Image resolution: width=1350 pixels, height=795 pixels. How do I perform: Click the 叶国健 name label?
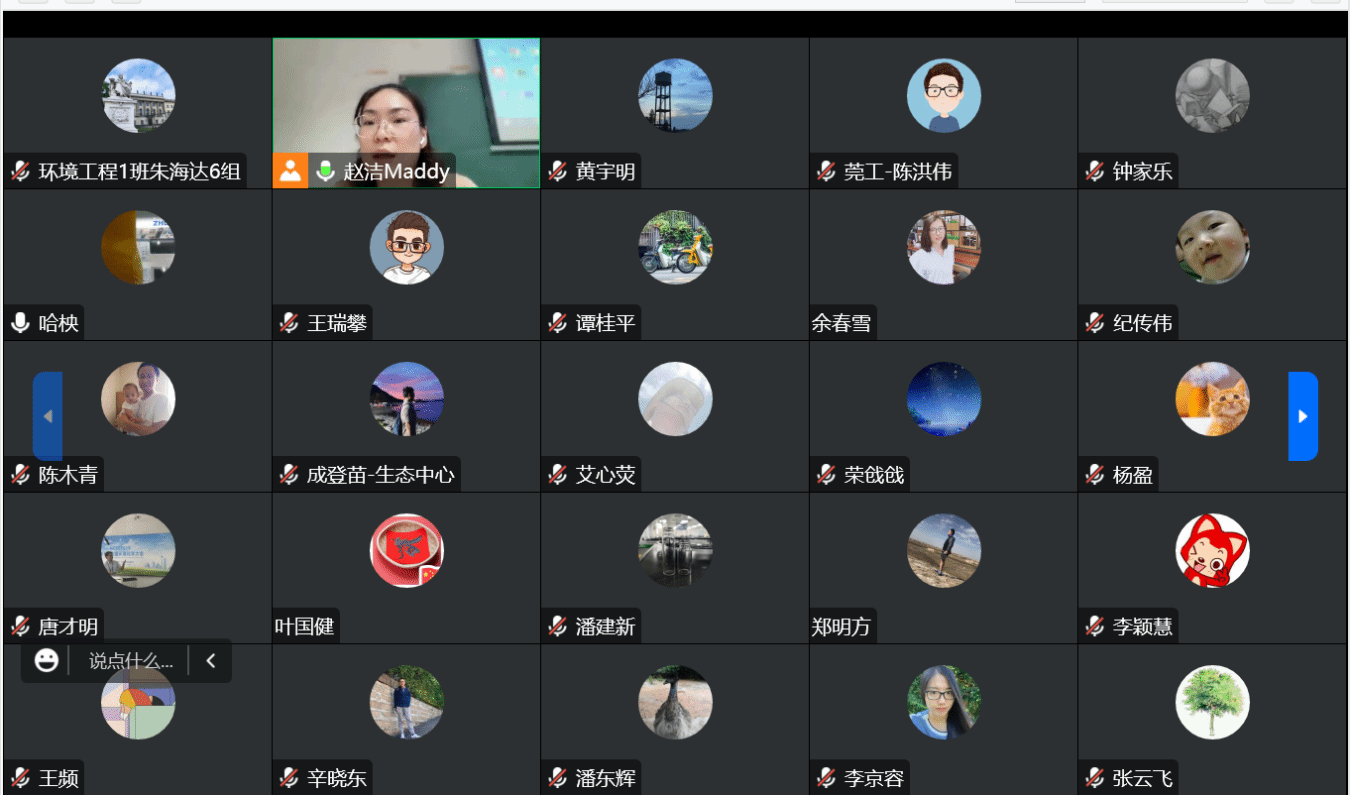pyautogui.click(x=305, y=627)
